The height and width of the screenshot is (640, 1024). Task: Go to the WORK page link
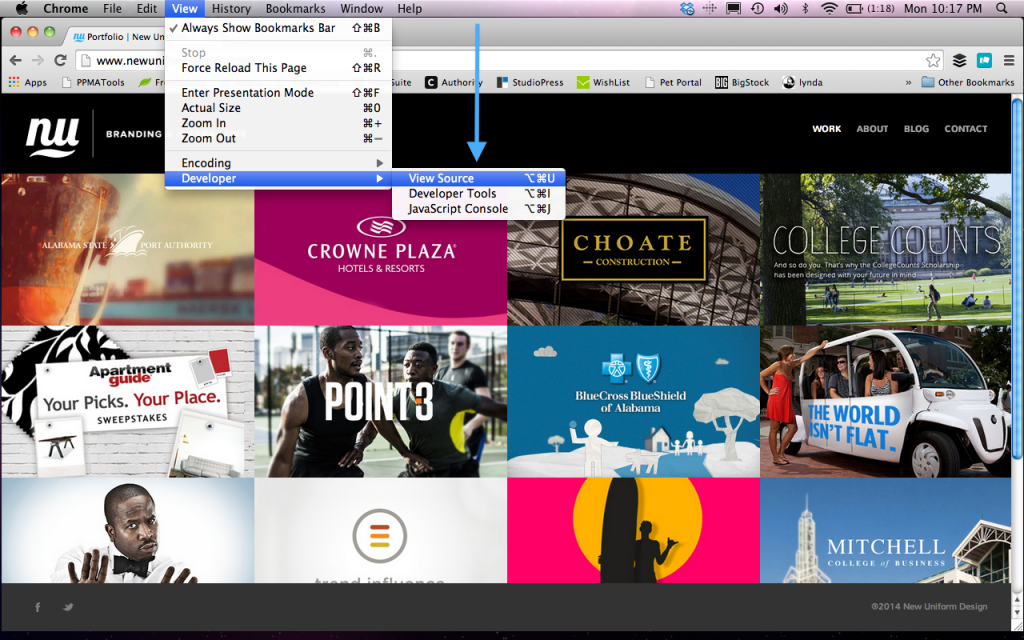pyautogui.click(x=826, y=129)
